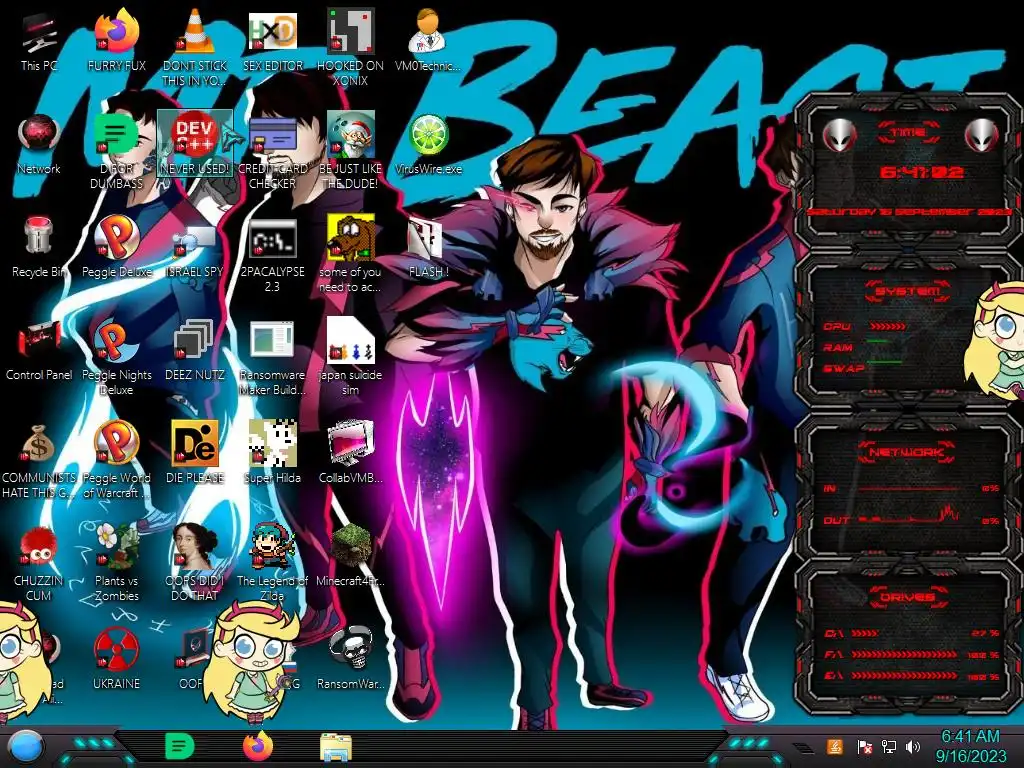This screenshot has height=768, width=1024.
Task: Click the TIME widget clock display
Action: coord(921,172)
